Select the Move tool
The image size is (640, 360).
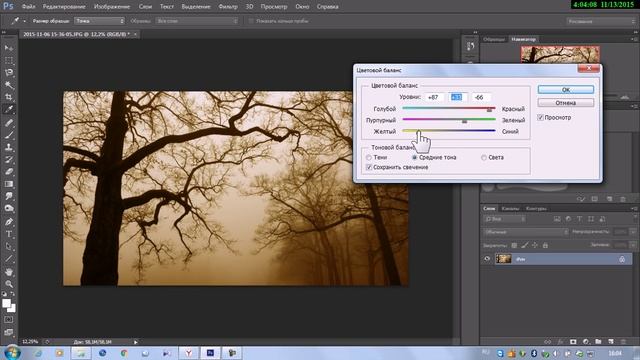click(9, 48)
